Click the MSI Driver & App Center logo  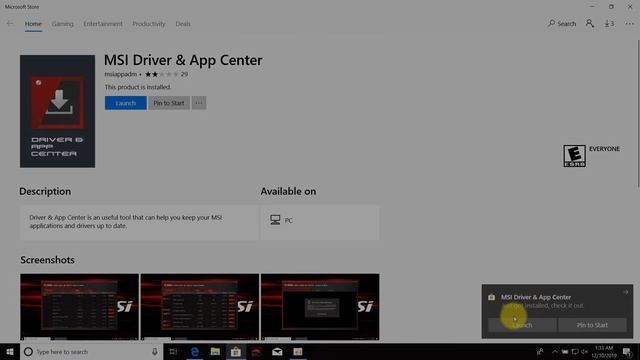58,111
